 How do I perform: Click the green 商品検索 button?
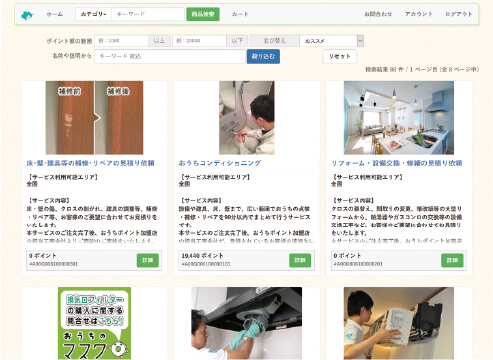(203, 14)
